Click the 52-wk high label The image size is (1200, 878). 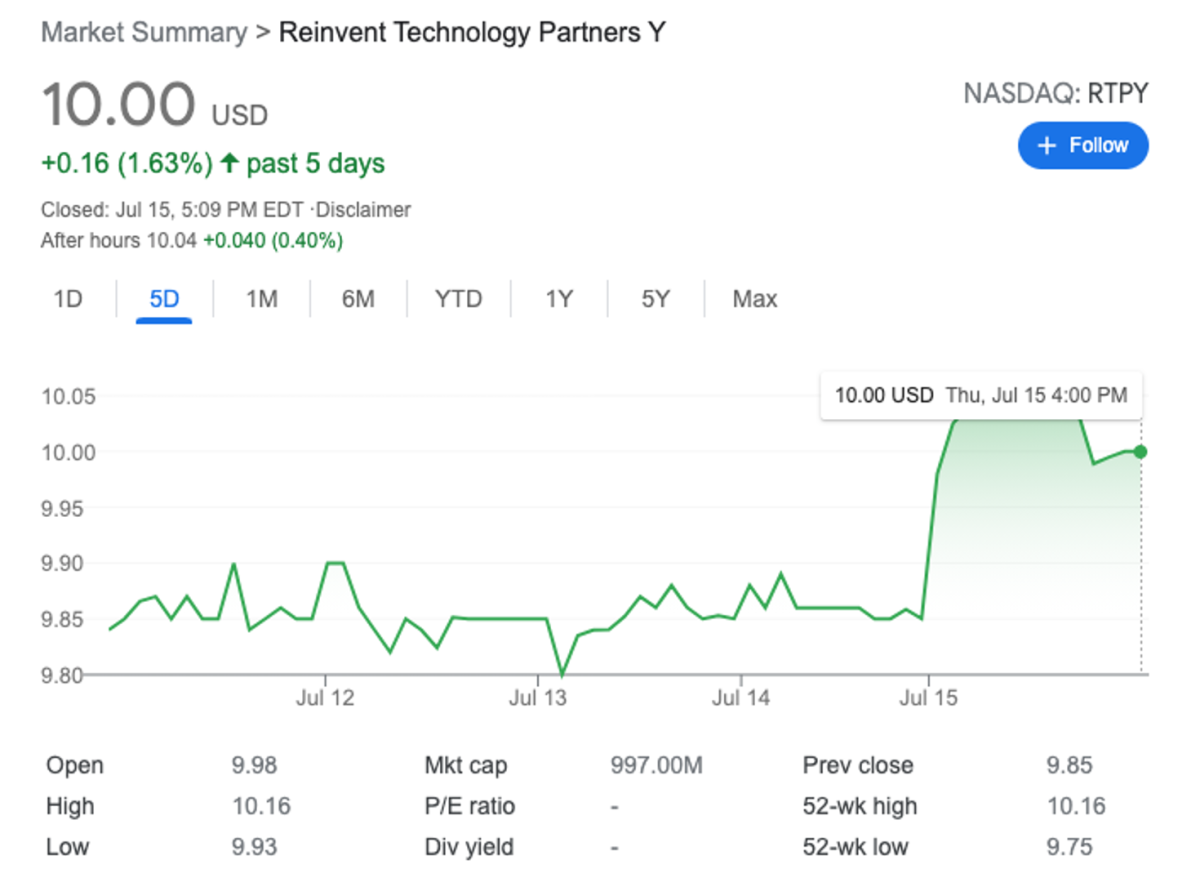pyautogui.click(x=860, y=806)
